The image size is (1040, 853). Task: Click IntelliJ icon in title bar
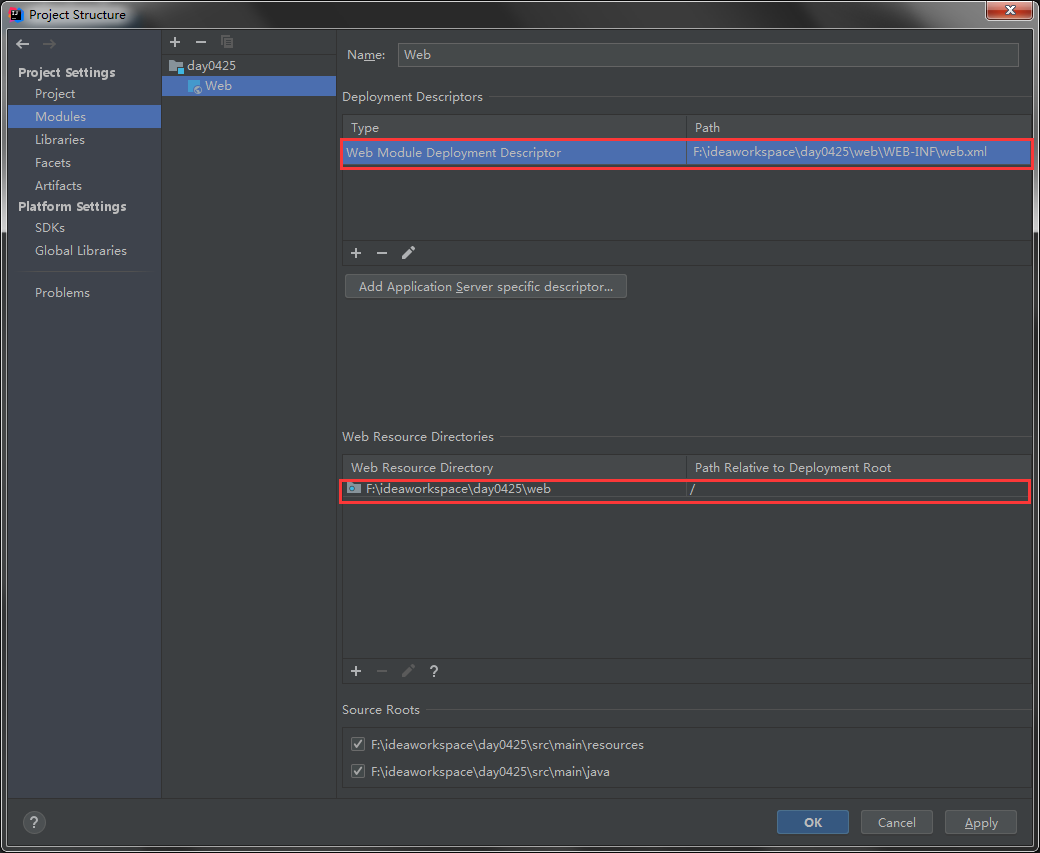pyautogui.click(x=16, y=14)
